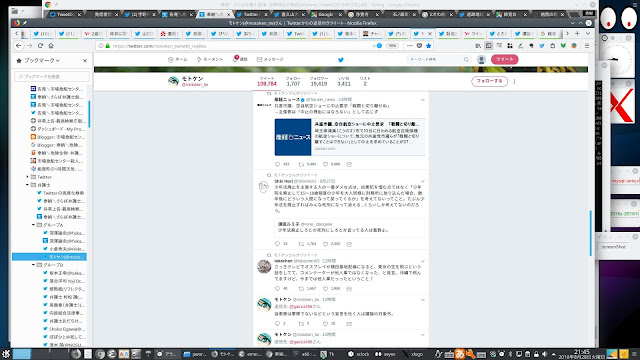
Task: Toggle Firefox sidebar button
Action: pyautogui.click(x=489, y=46)
